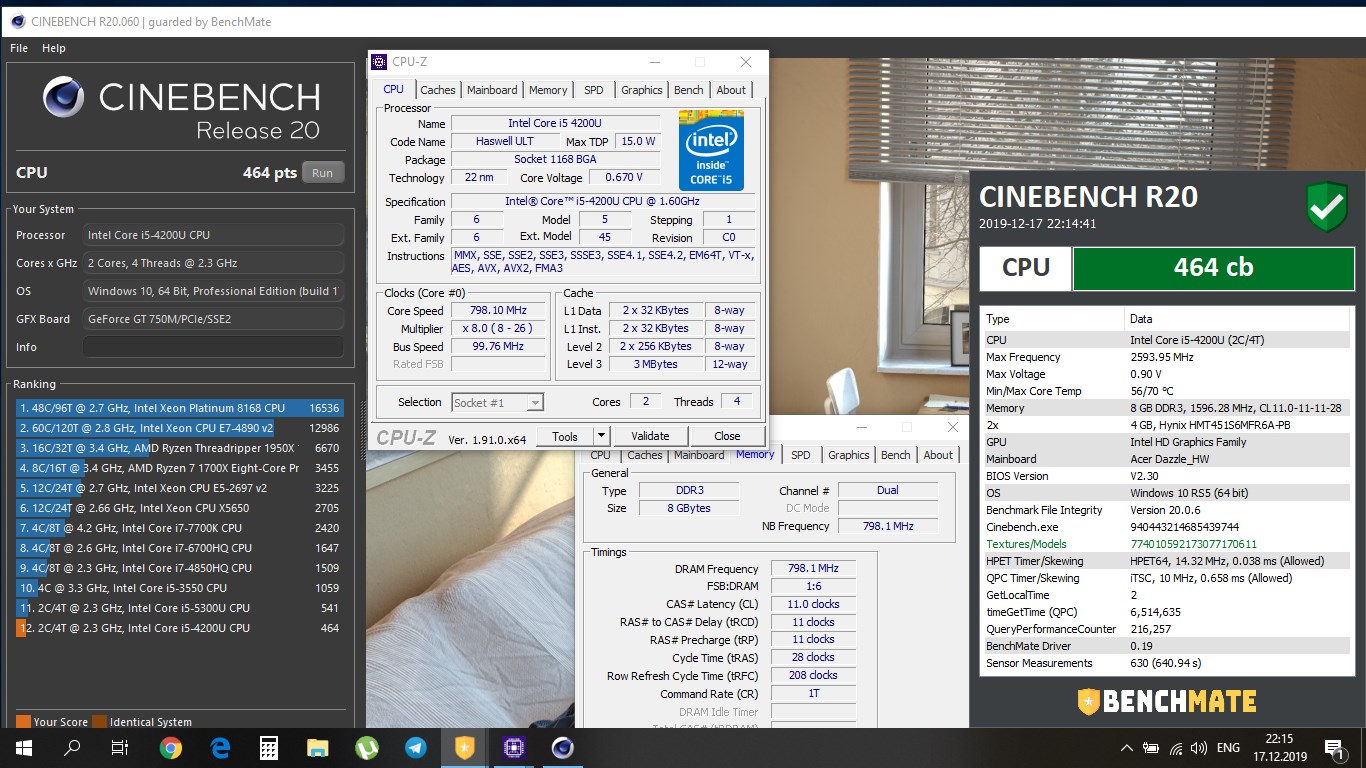Select Mainboard tab in rear CPU-Z window
The width and height of the screenshot is (1366, 768).
tap(699, 455)
